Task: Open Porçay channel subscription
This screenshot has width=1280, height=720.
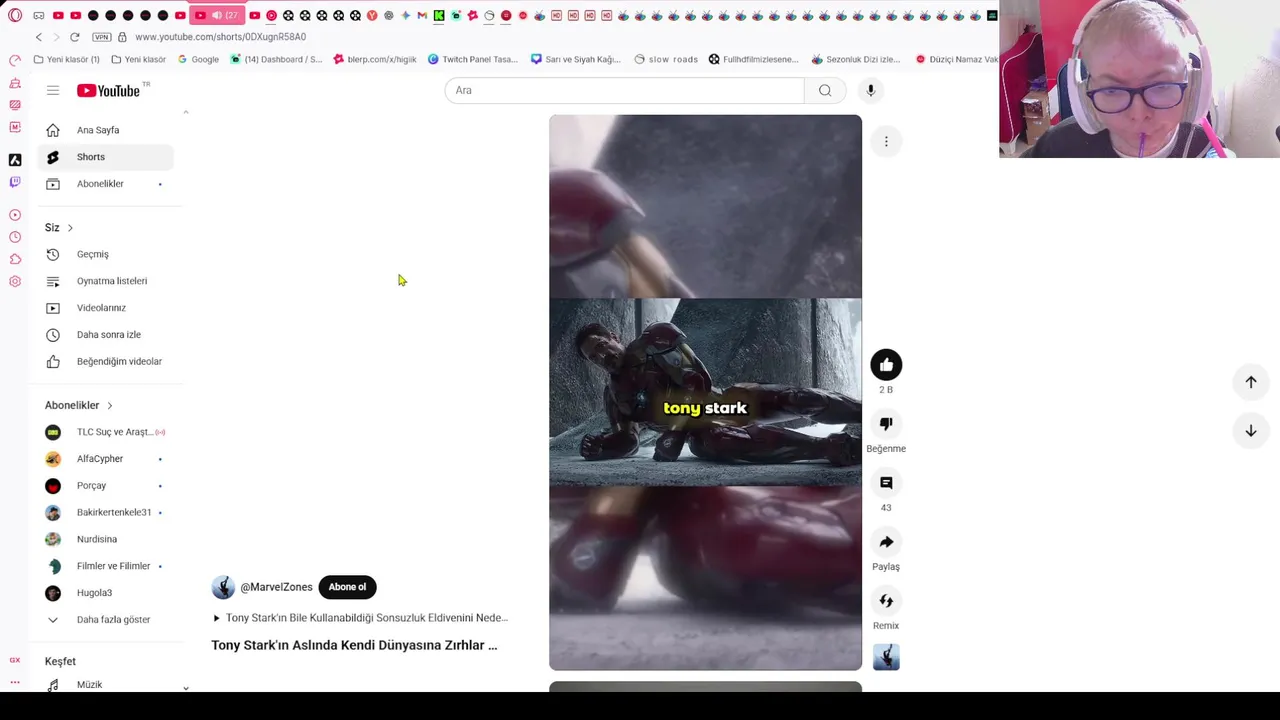Action: click(x=105, y=486)
